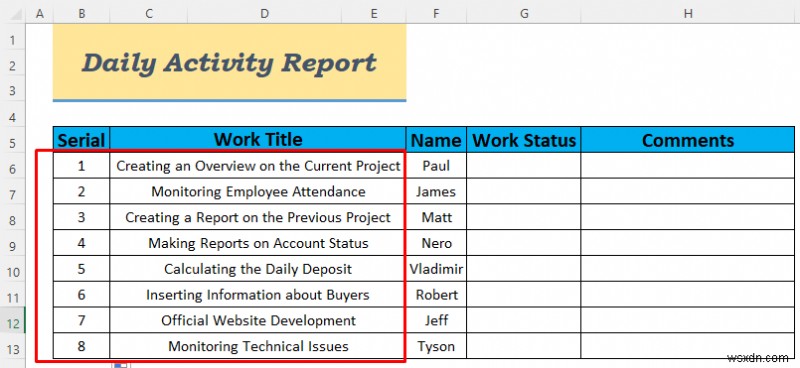This screenshot has width=800, height=368.
Task: Click the name Paul
Action: 436,165
